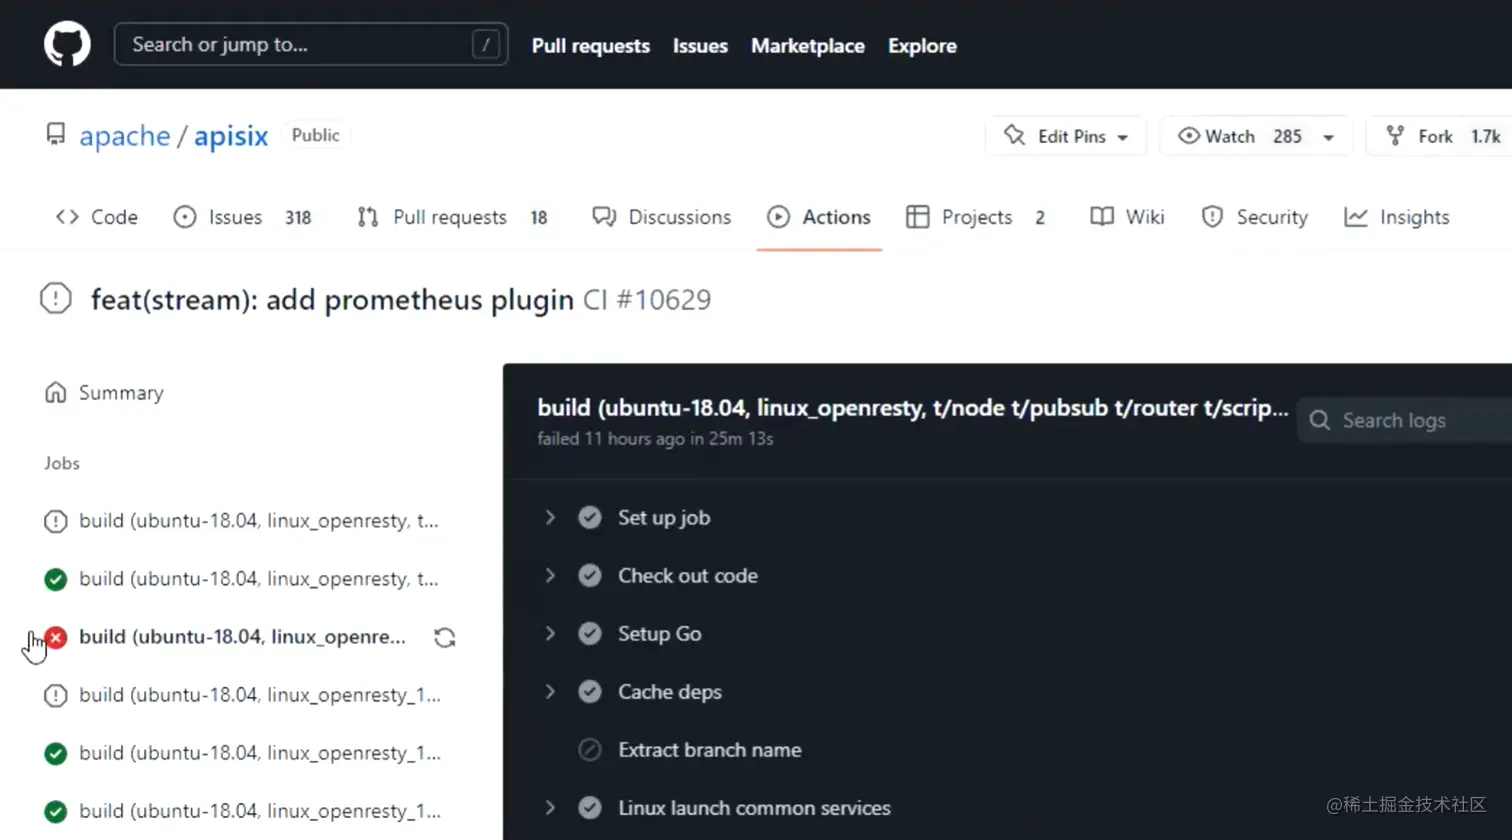The image size is (1512, 840).
Task: Click the magnifier icon in Search logs
Action: coord(1320,421)
